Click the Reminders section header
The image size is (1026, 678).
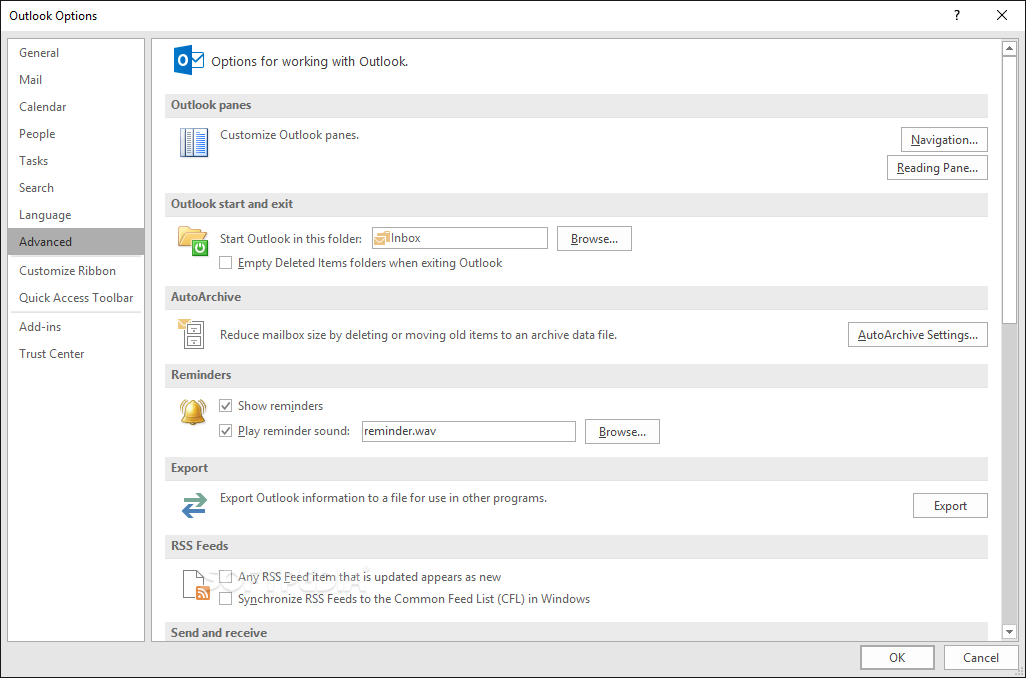[576, 375]
